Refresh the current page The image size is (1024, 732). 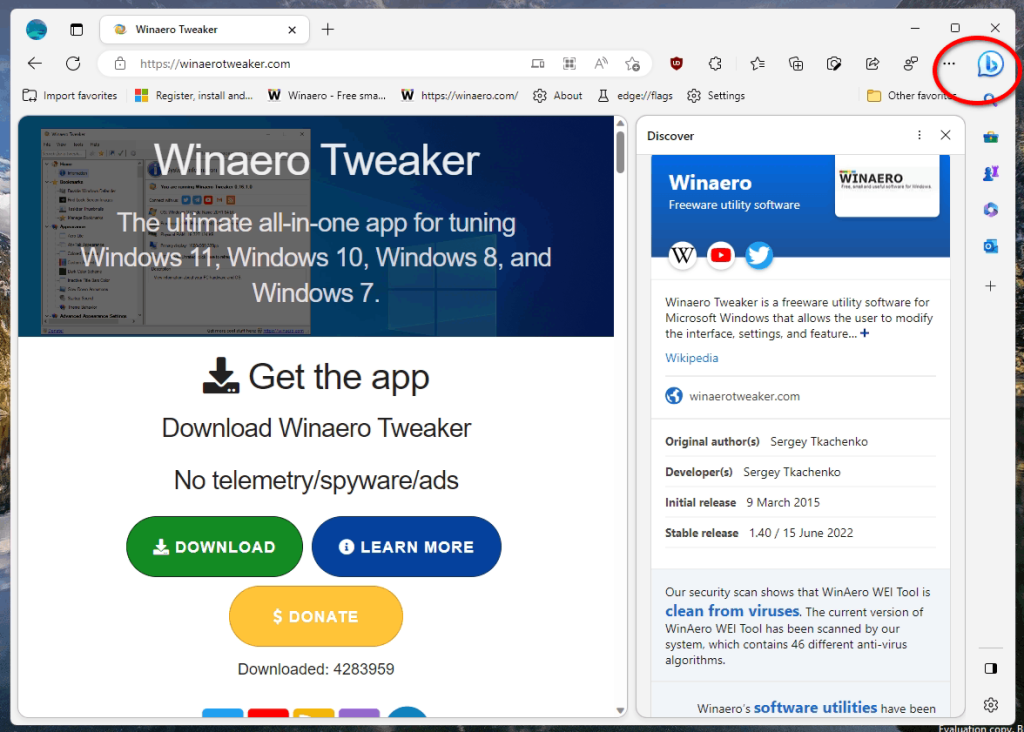73,63
